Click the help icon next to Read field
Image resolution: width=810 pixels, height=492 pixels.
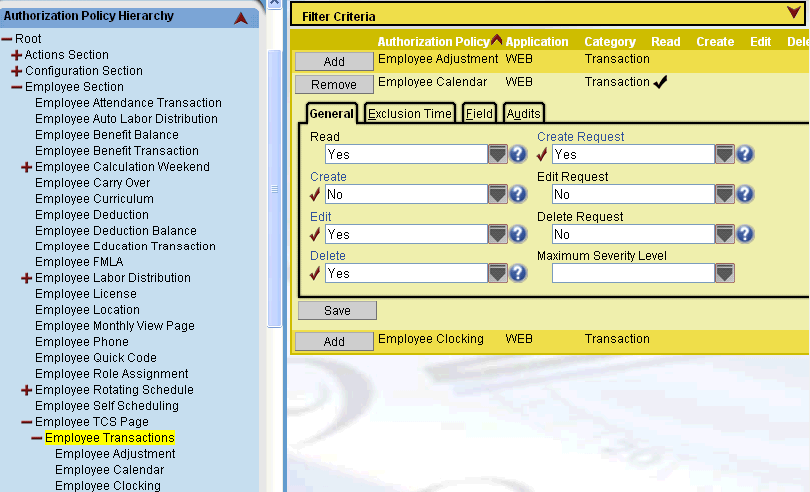(x=518, y=154)
